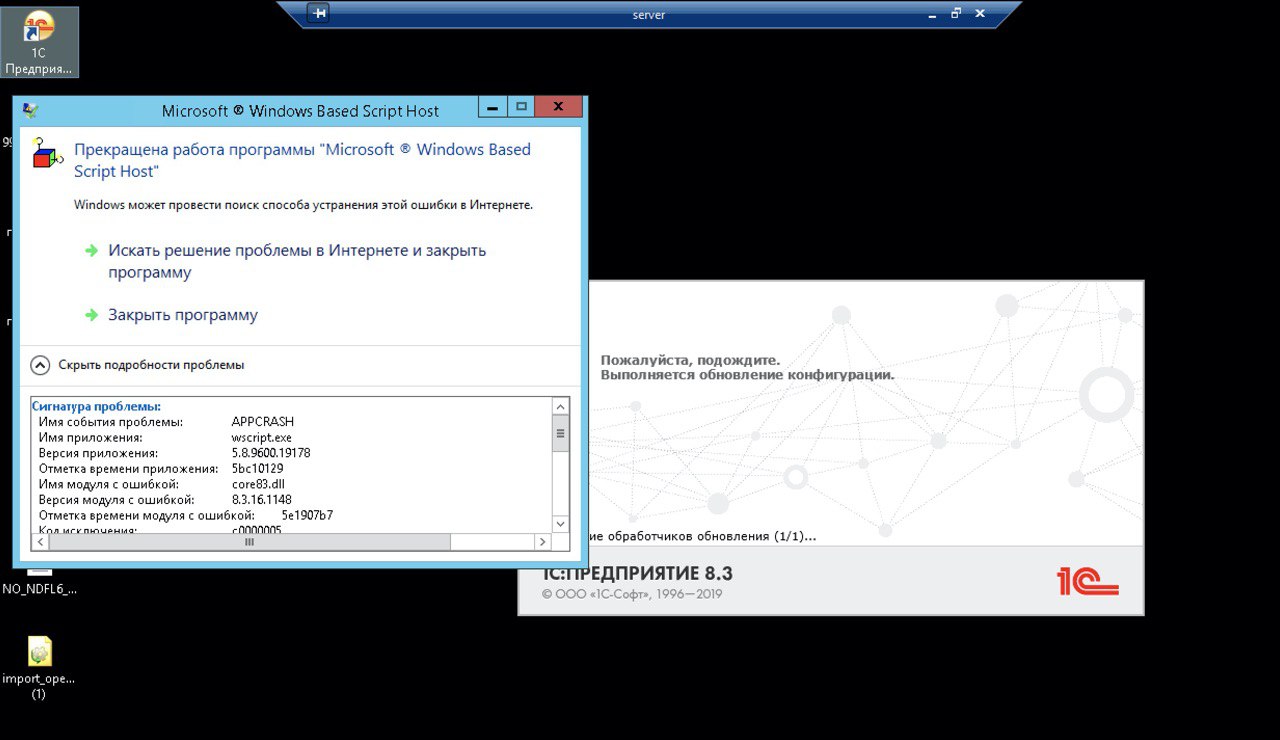Pin the server remote connection bar

click(319, 13)
